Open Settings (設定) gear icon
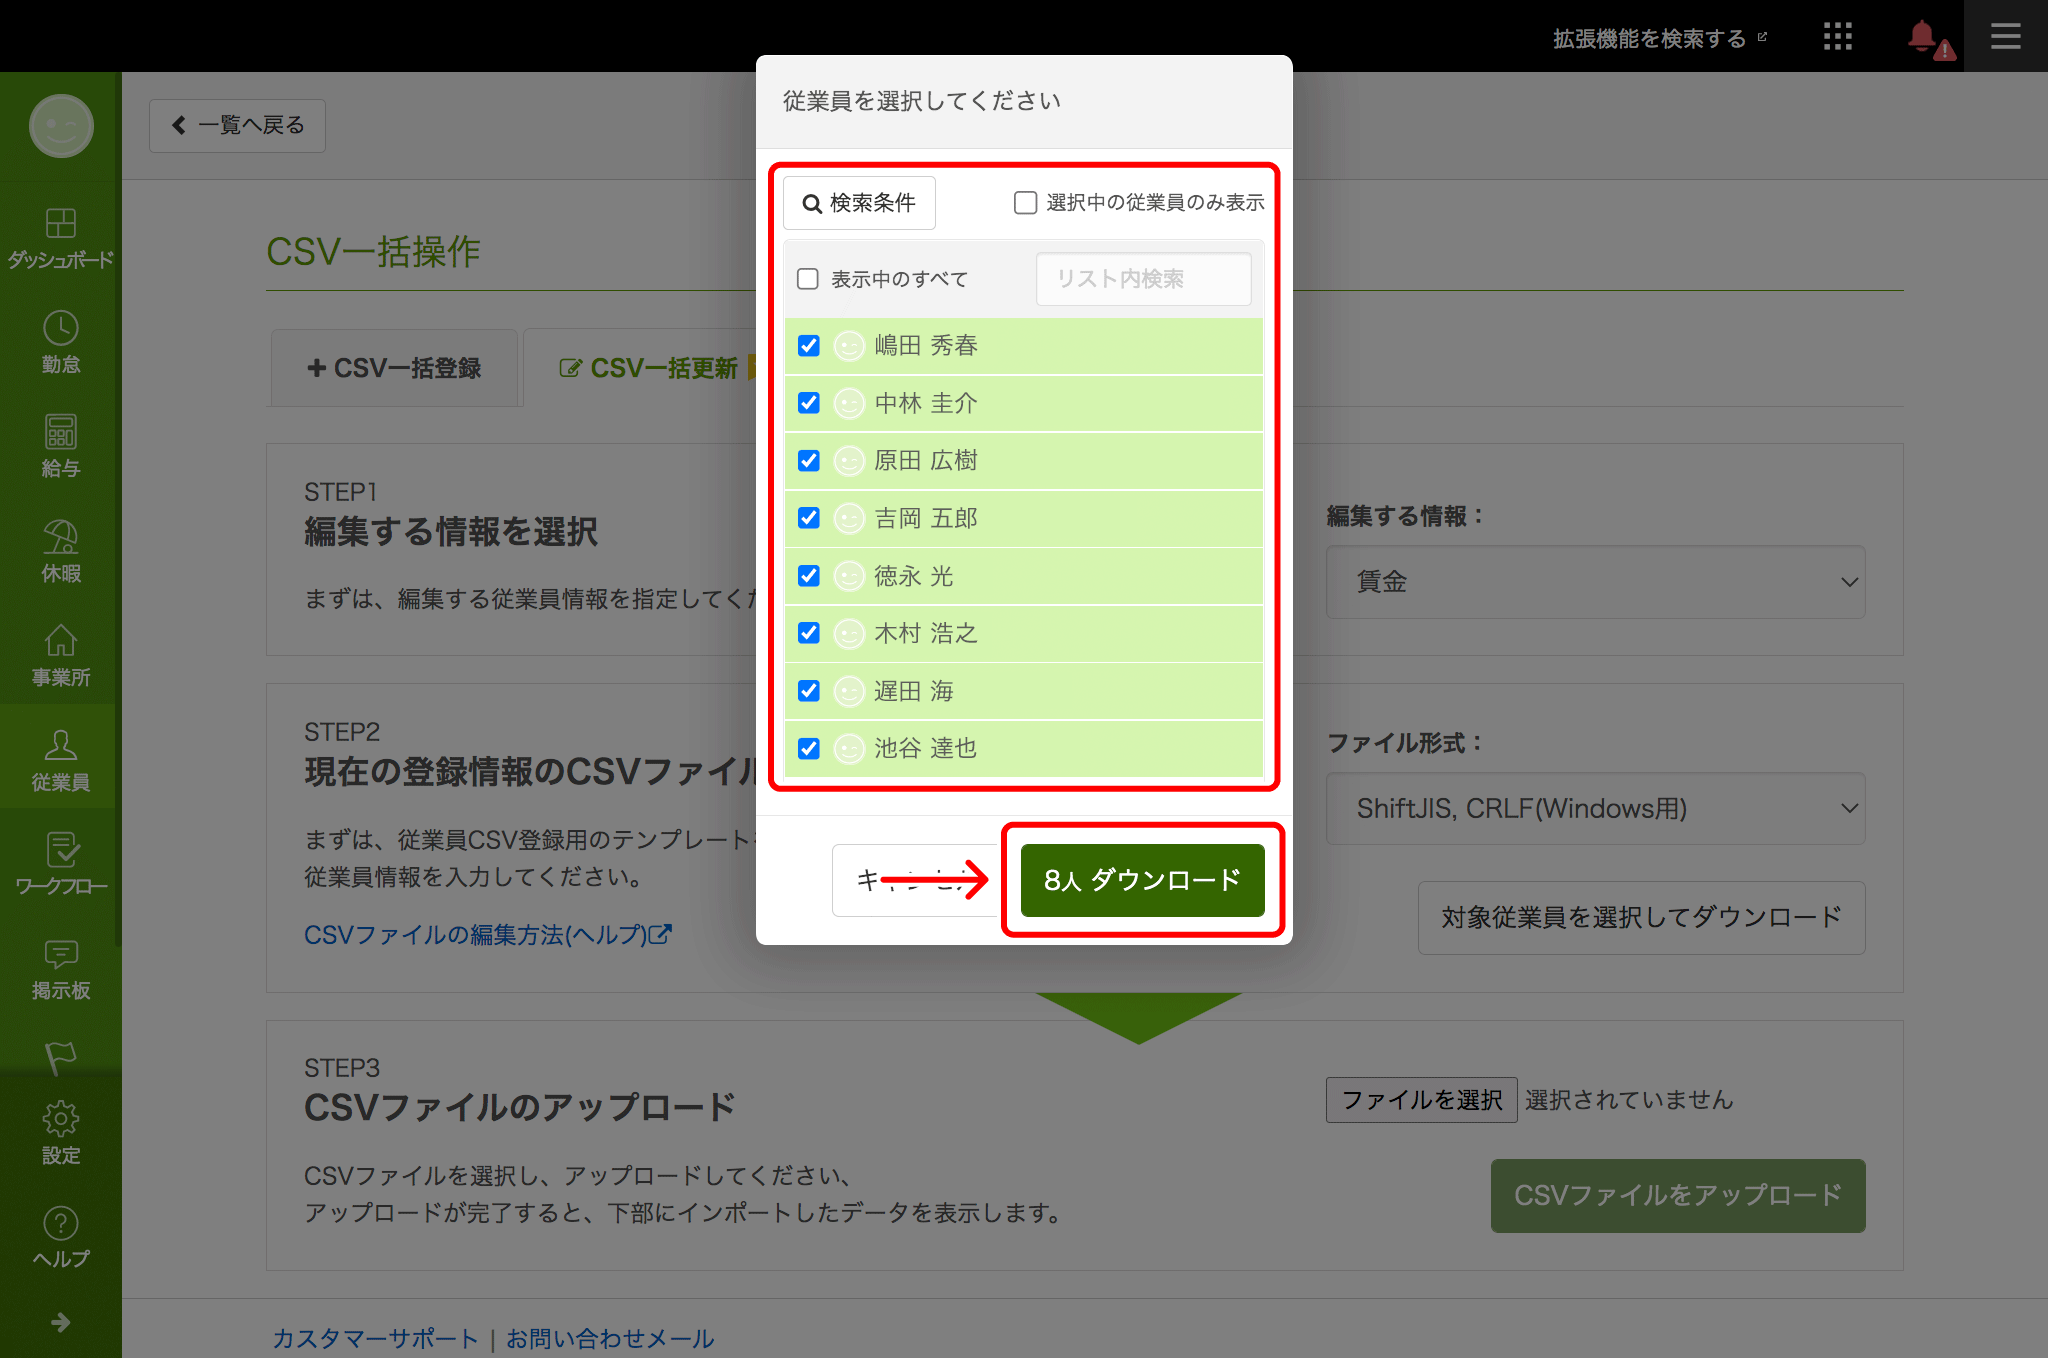The image size is (2048, 1358). click(x=60, y=1133)
